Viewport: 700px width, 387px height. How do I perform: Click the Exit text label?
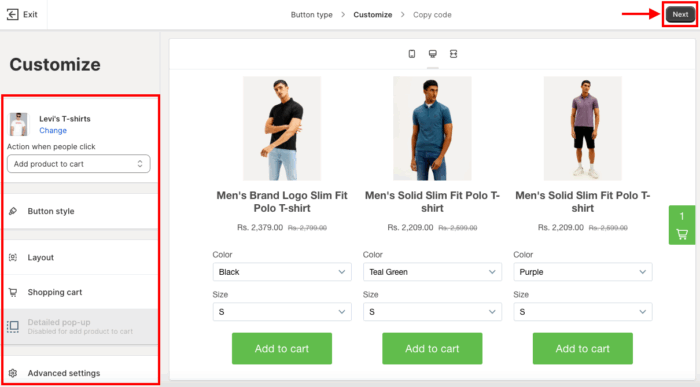[30, 14]
